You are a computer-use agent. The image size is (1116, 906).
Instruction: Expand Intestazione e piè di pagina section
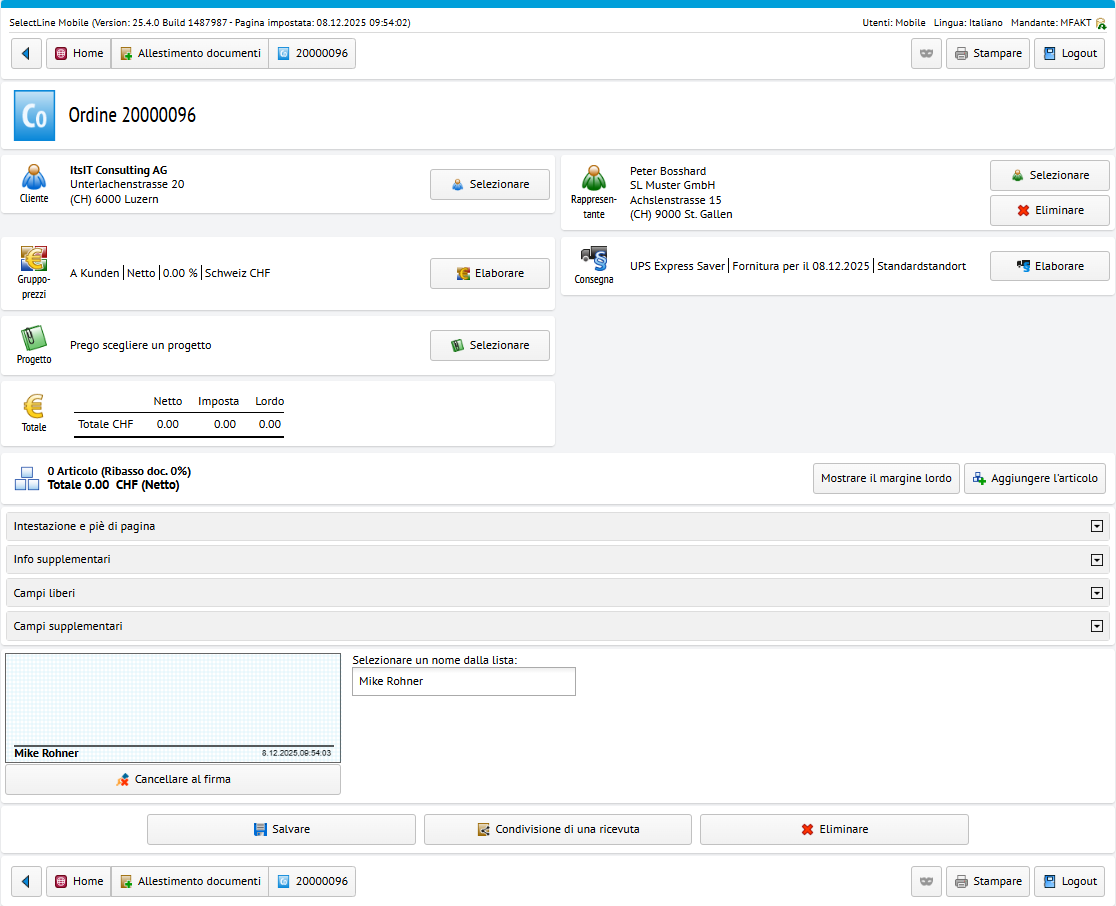[1096, 526]
